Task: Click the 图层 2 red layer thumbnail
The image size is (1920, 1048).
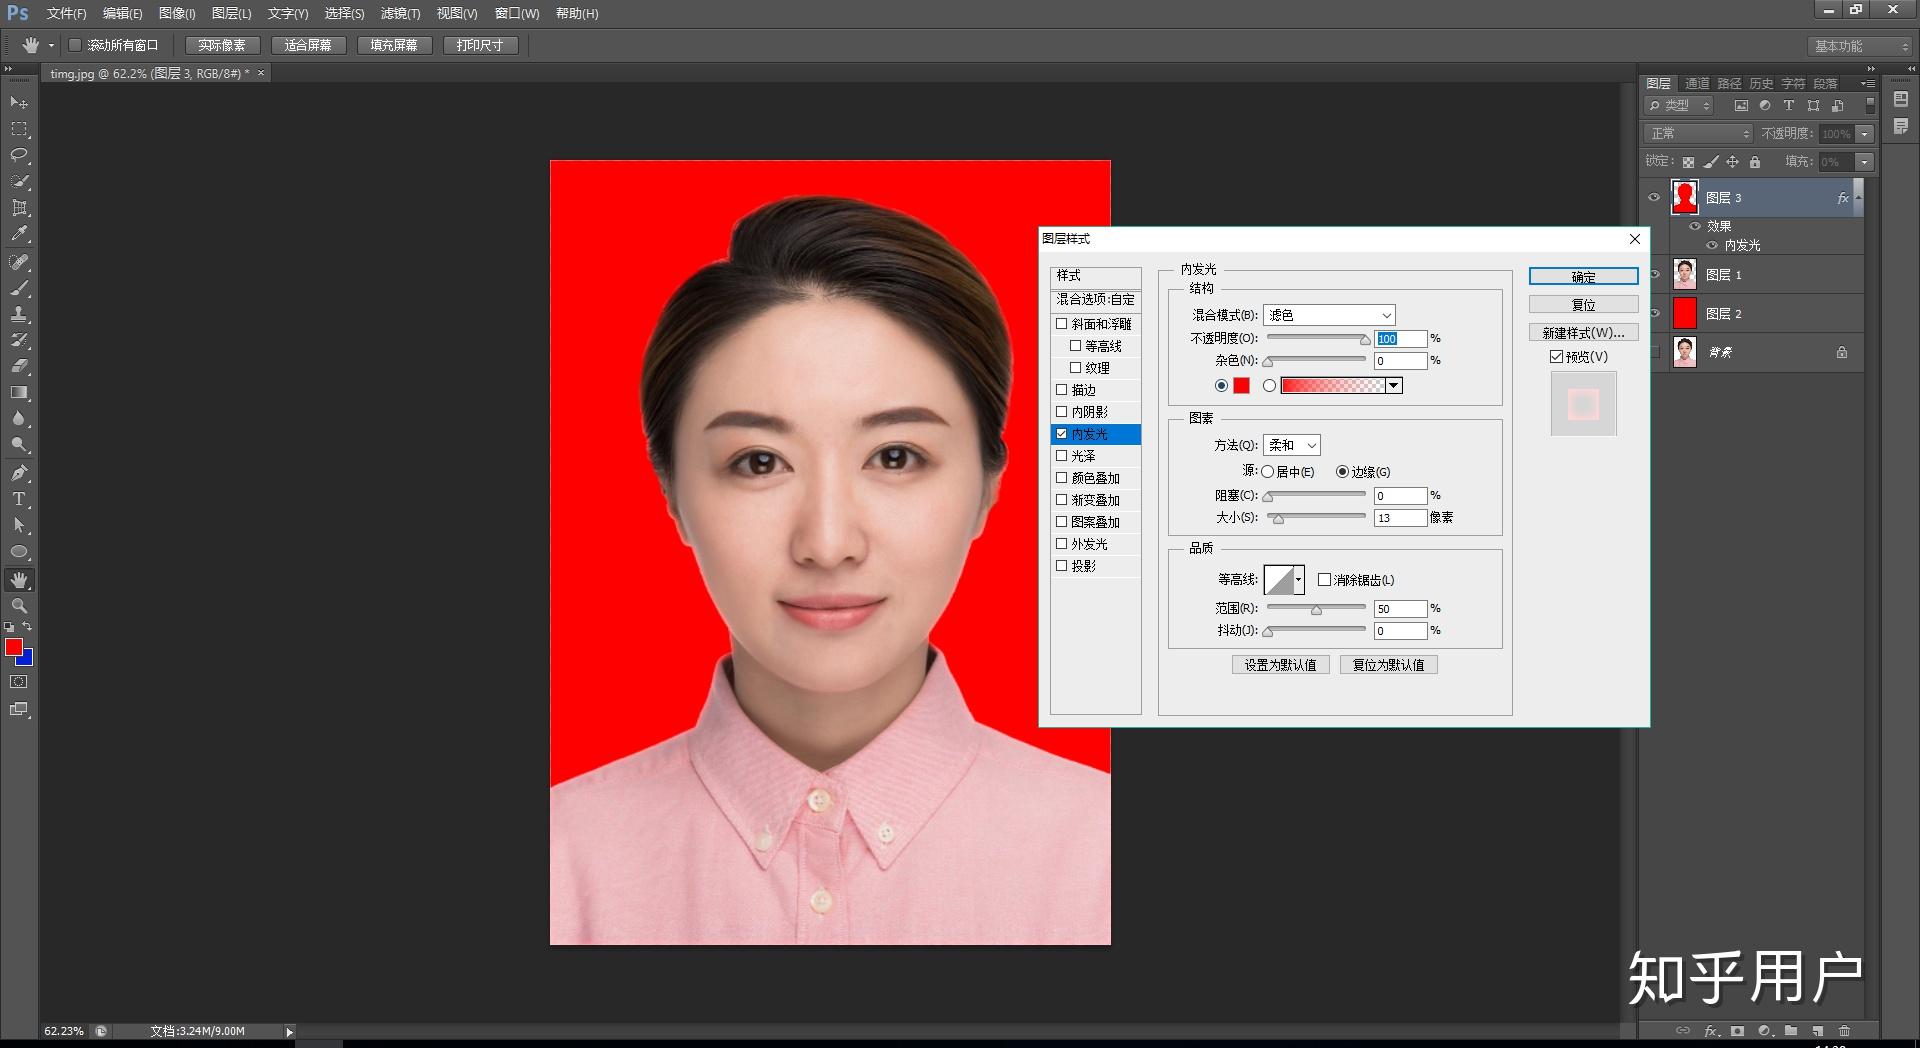Action: point(1685,313)
